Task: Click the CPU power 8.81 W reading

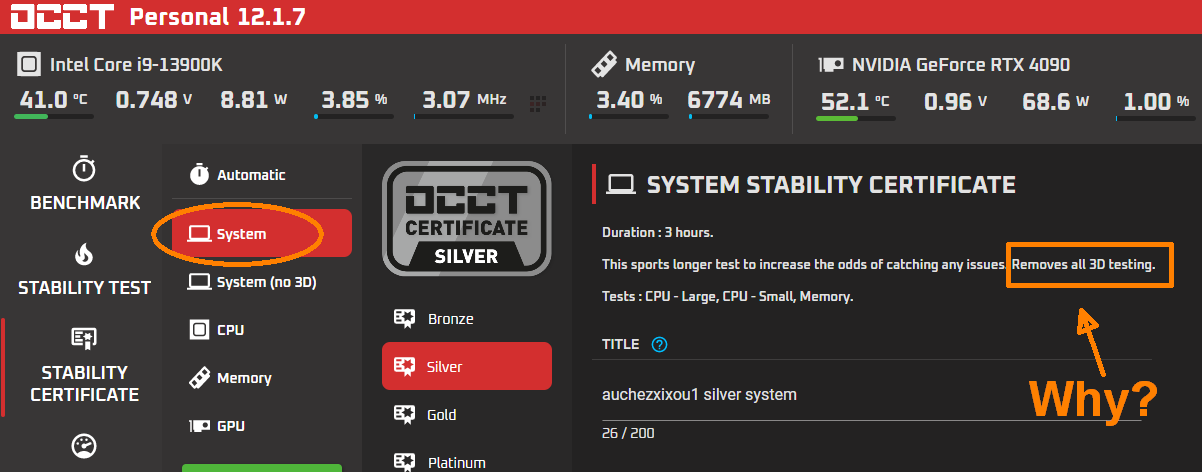Action: tap(254, 100)
